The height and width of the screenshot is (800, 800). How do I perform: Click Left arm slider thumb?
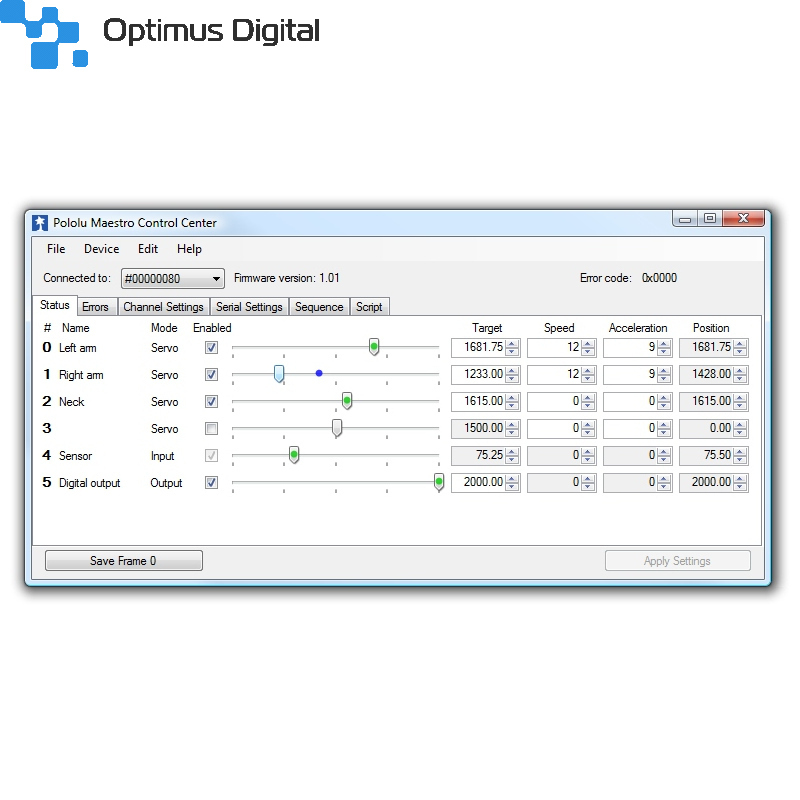[374, 346]
